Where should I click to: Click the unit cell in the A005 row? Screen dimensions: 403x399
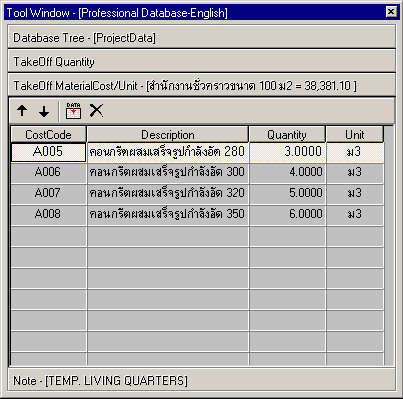point(355,152)
